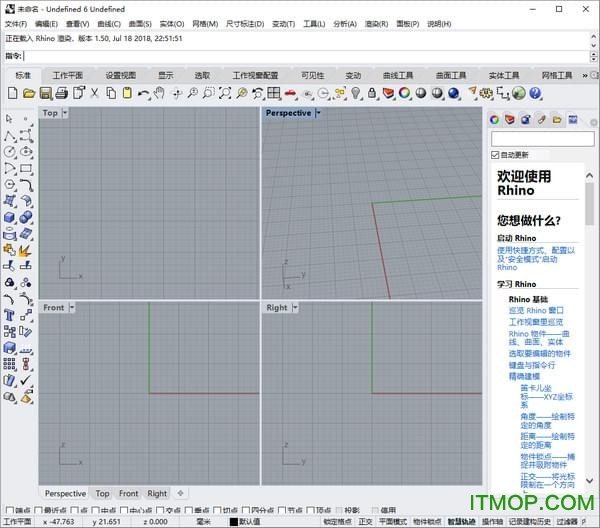Click the four-viewport layout icon
The width and height of the screenshot is (600, 528).
[x=274, y=93]
